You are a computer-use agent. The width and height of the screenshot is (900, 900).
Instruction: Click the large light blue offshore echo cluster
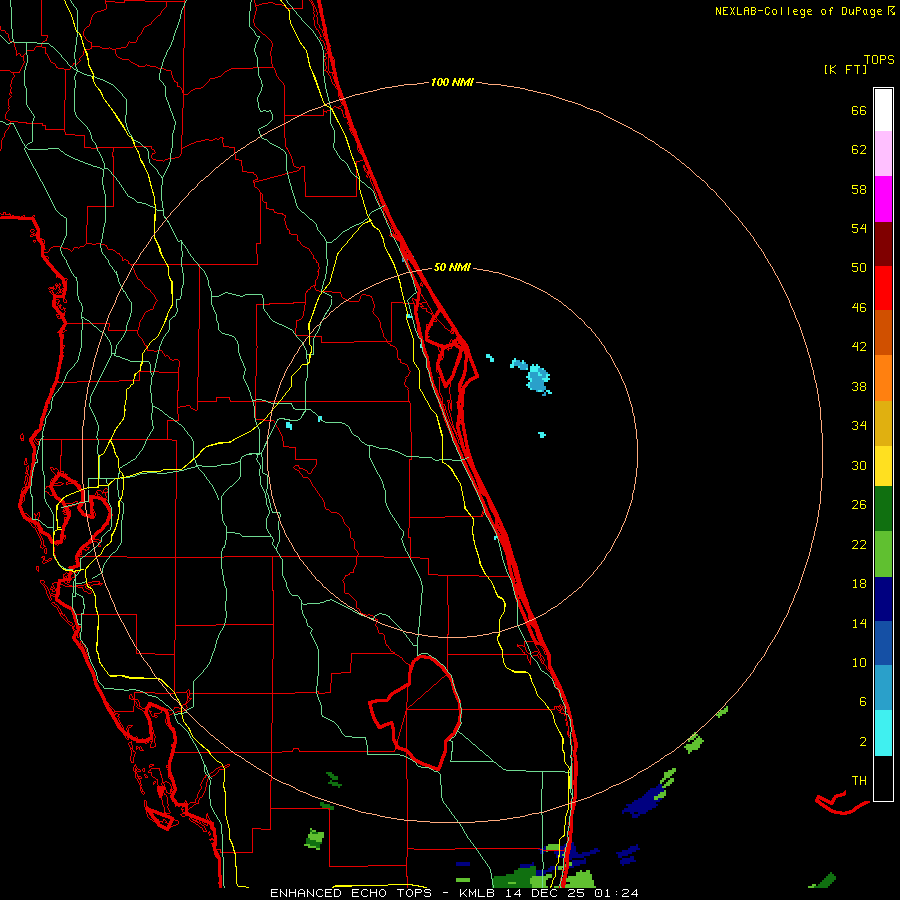[x=538, y=379]
